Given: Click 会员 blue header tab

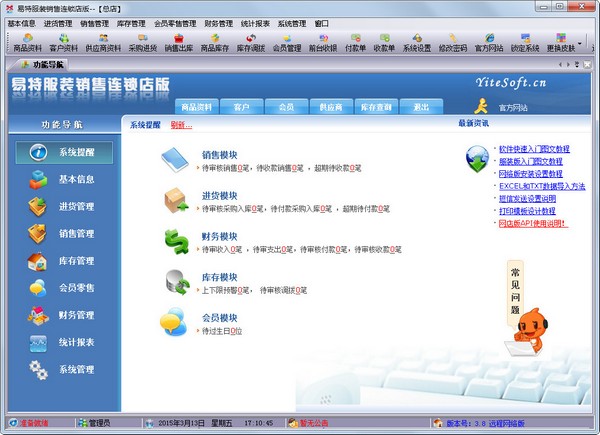Looking at the screenshot, I should click(x=286, y=107).
